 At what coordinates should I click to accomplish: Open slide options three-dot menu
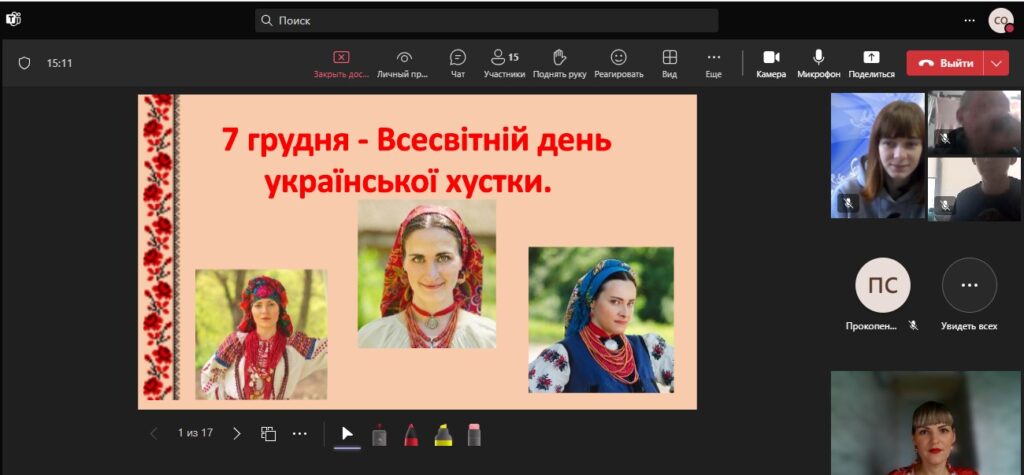pos(300,434)
